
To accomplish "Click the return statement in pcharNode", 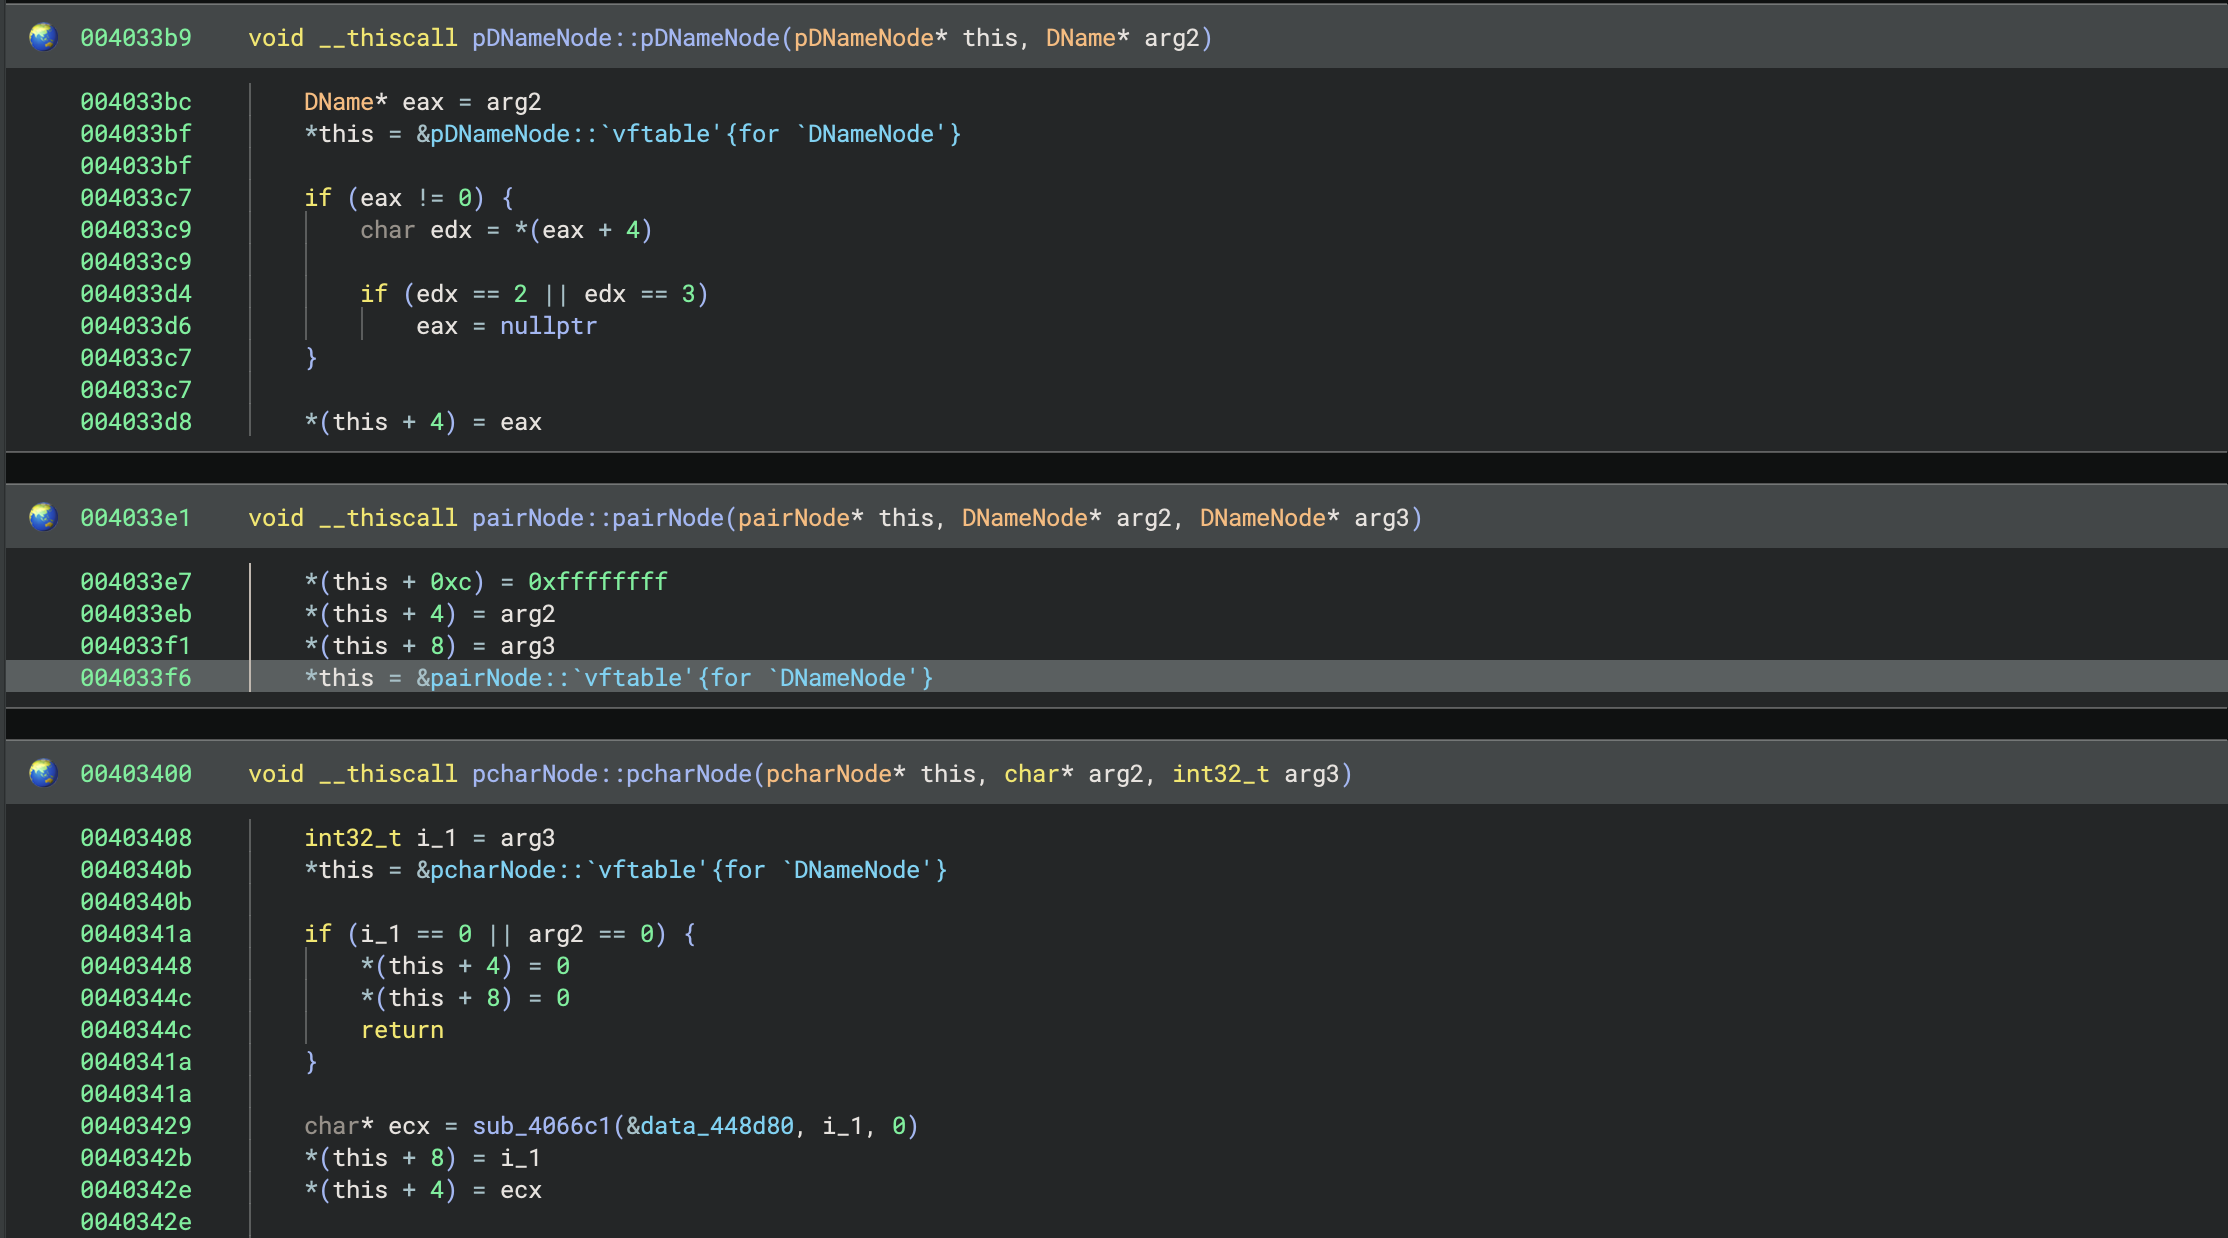I will point(402,1030).
